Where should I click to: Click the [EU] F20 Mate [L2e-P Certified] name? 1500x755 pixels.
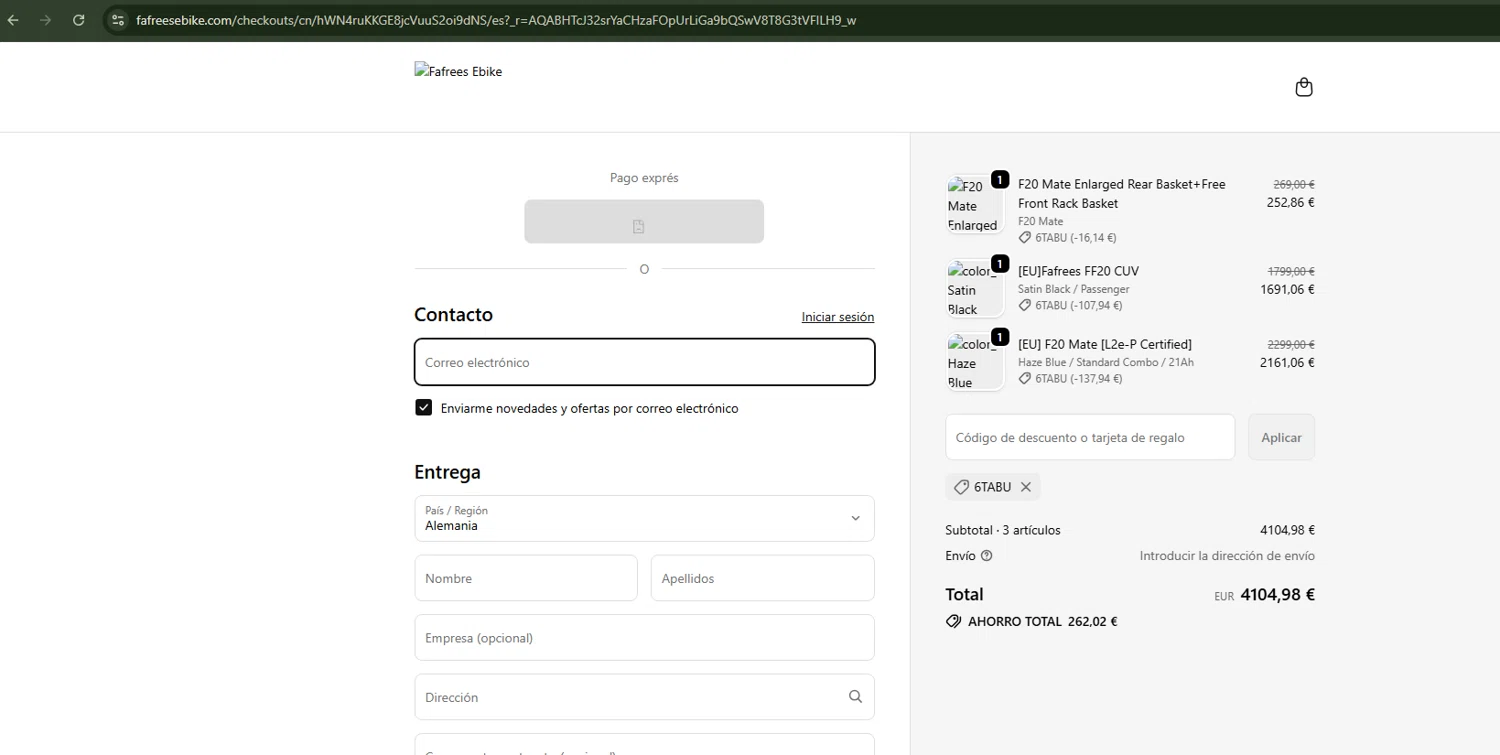tap(1105, 344)
